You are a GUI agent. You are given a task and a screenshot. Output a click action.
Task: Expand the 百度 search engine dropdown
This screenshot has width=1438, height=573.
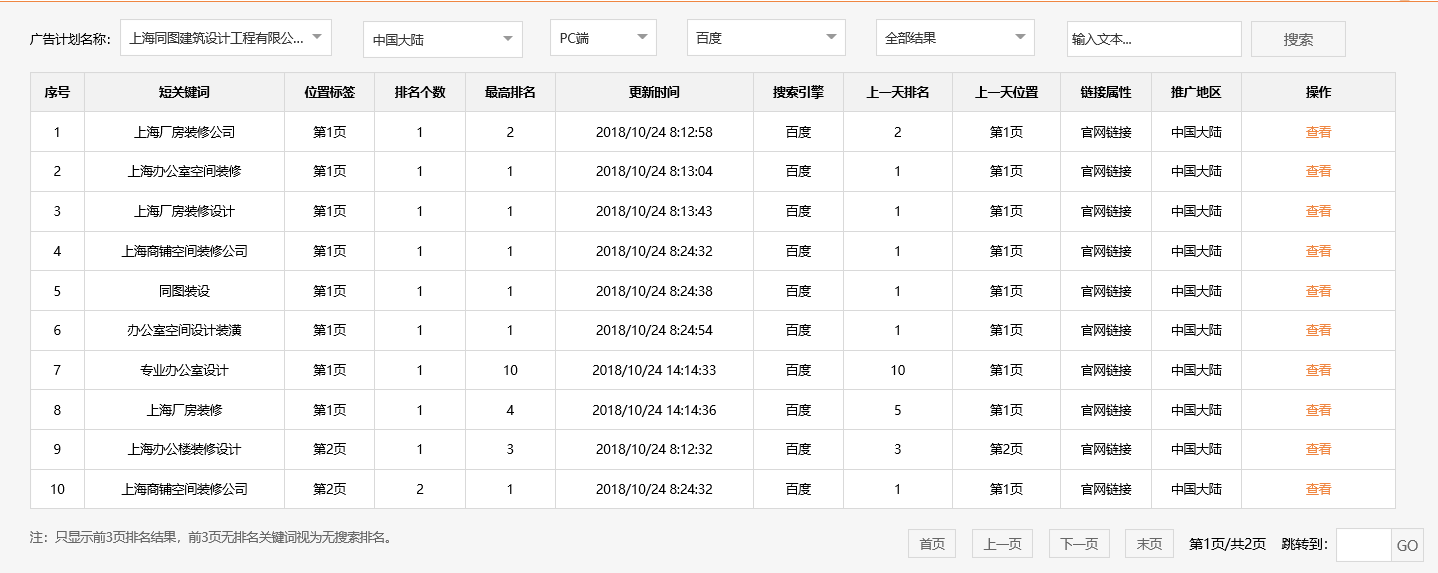(766, 38)
